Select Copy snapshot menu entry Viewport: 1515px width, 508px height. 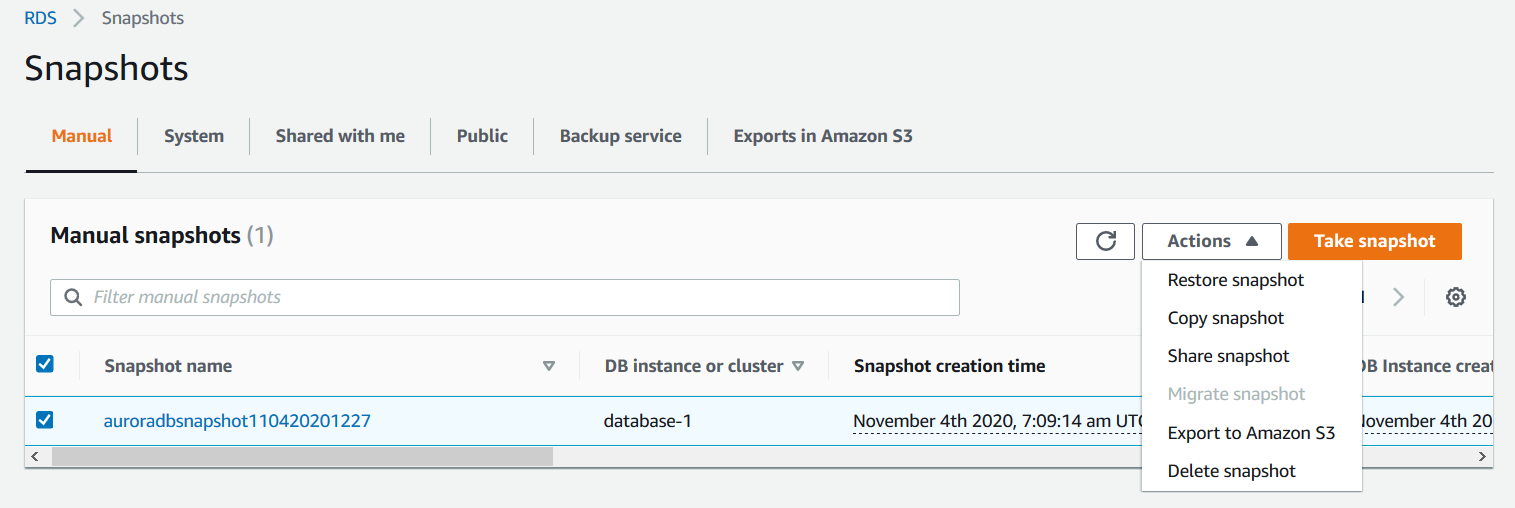pyautogui.click(x=1225, y=318)
